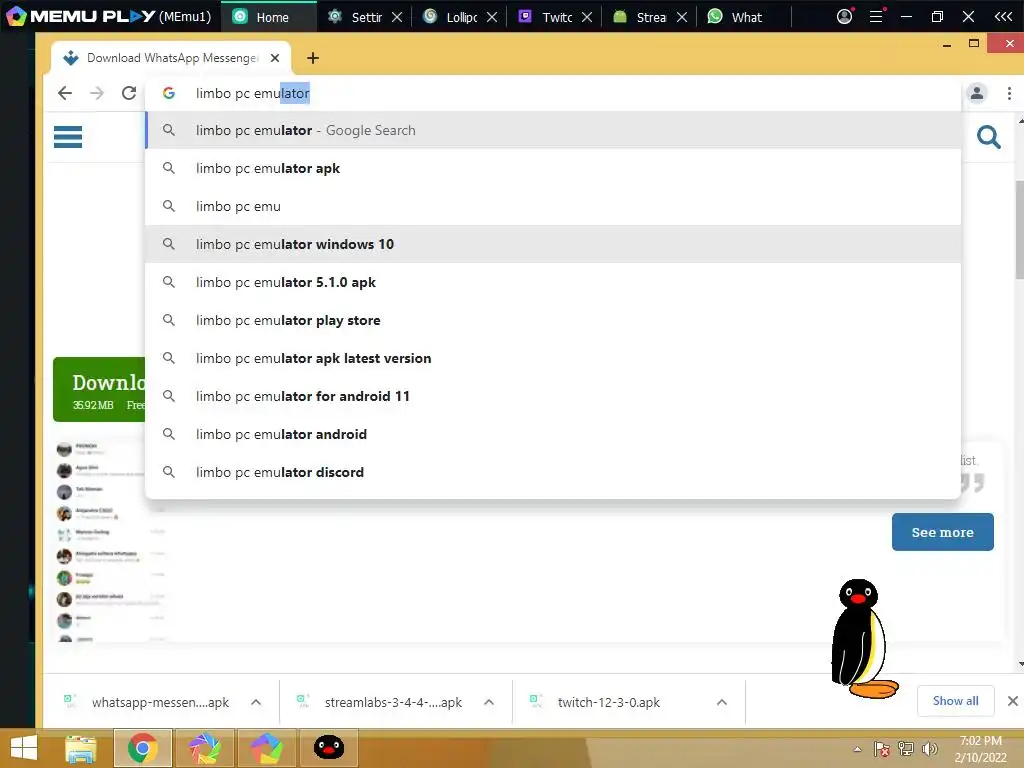This screenshot has height=768, width=1024.
Task: Collapse MEmu sidebar with triple-chevron icon
Action: 1003,16
